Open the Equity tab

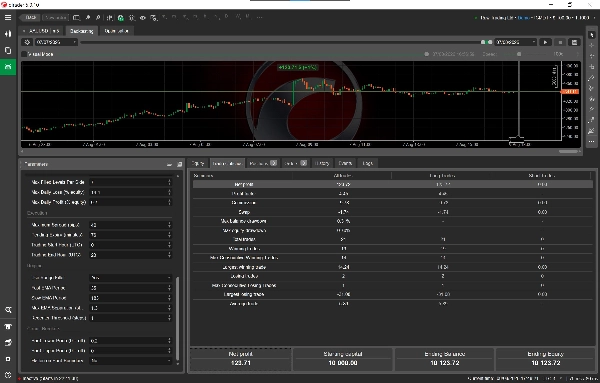click(198, 163)
